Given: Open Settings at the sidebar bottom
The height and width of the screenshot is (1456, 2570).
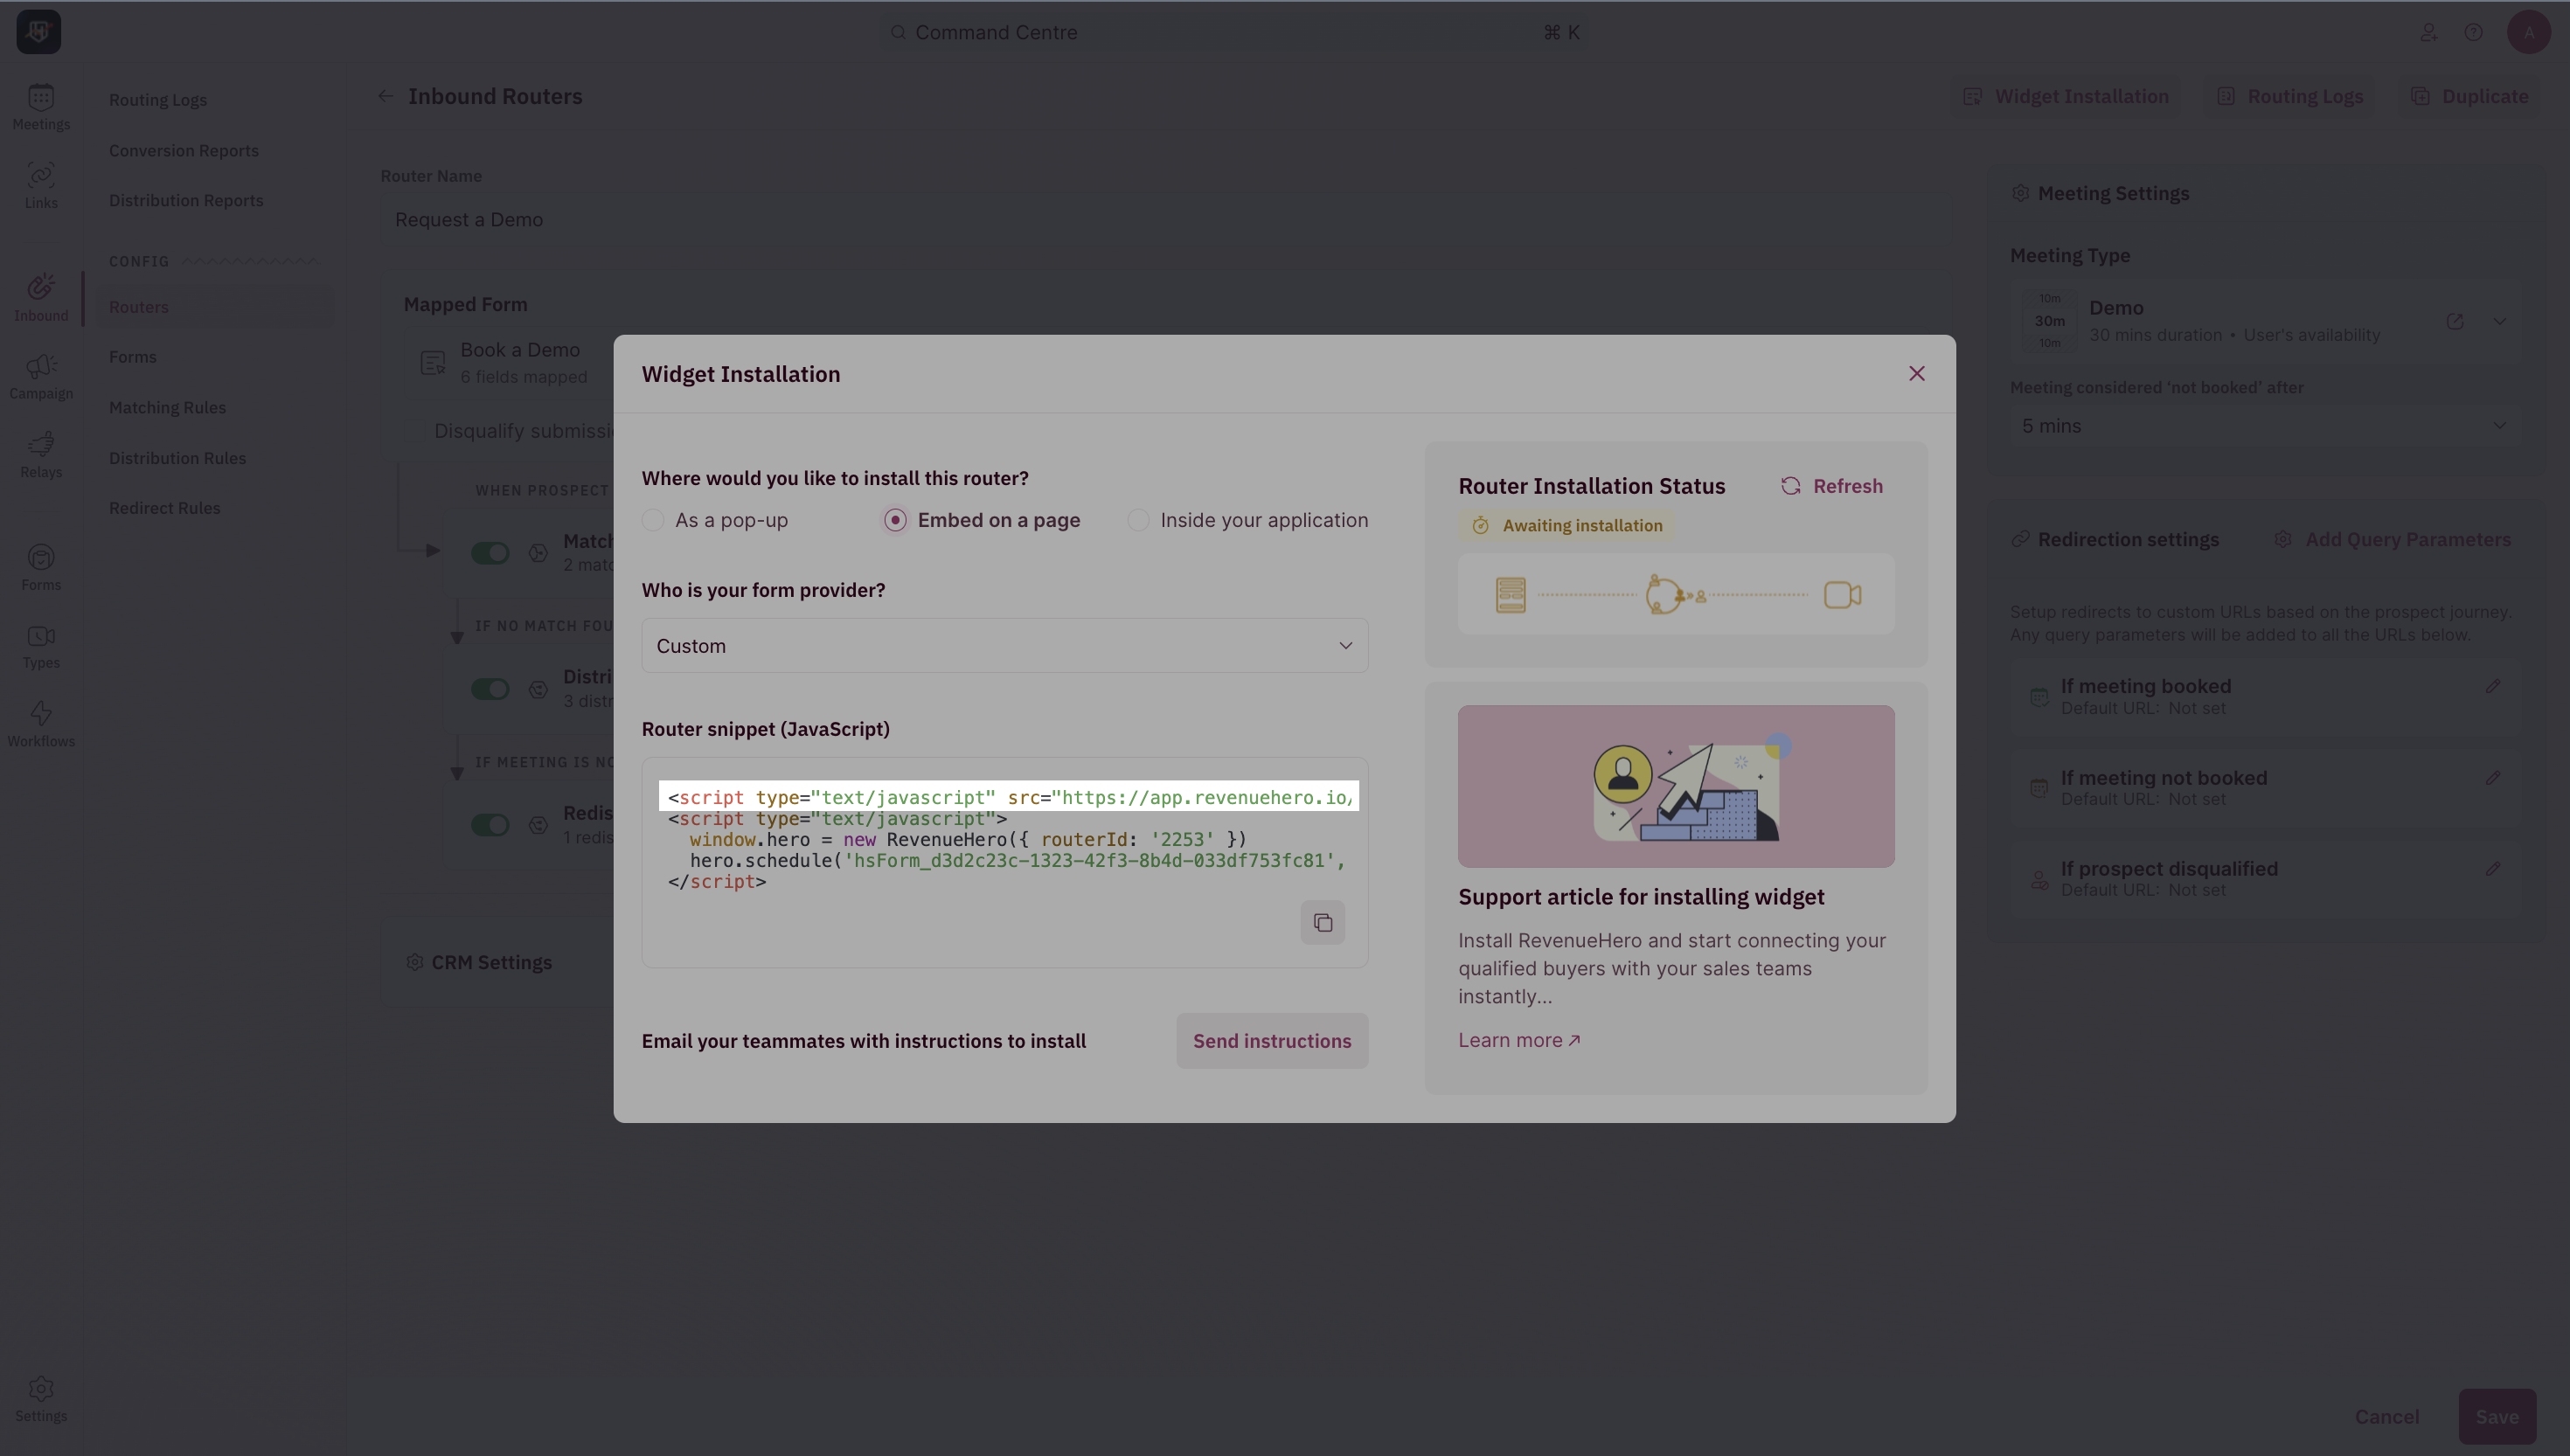Looking at the screenshot, I should click(41, 1400).
